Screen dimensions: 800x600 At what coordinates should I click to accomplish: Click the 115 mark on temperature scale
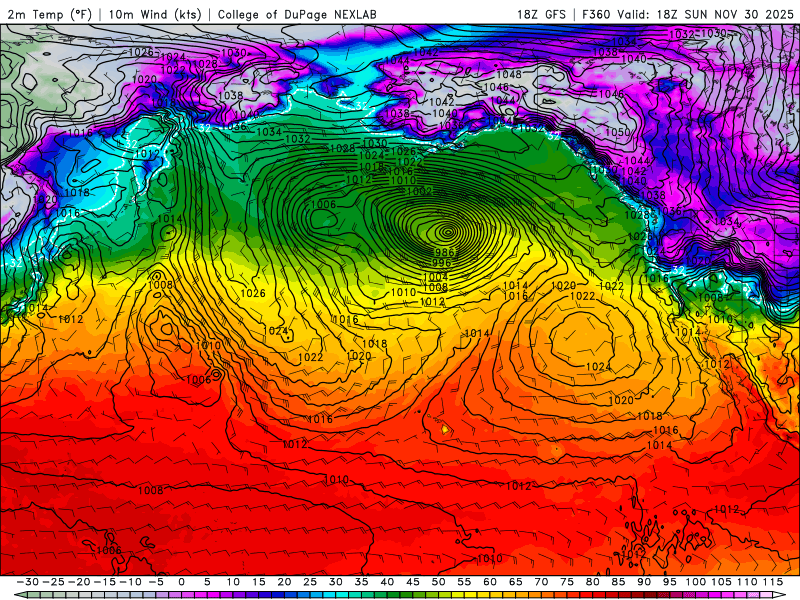[x=772, y=582]
